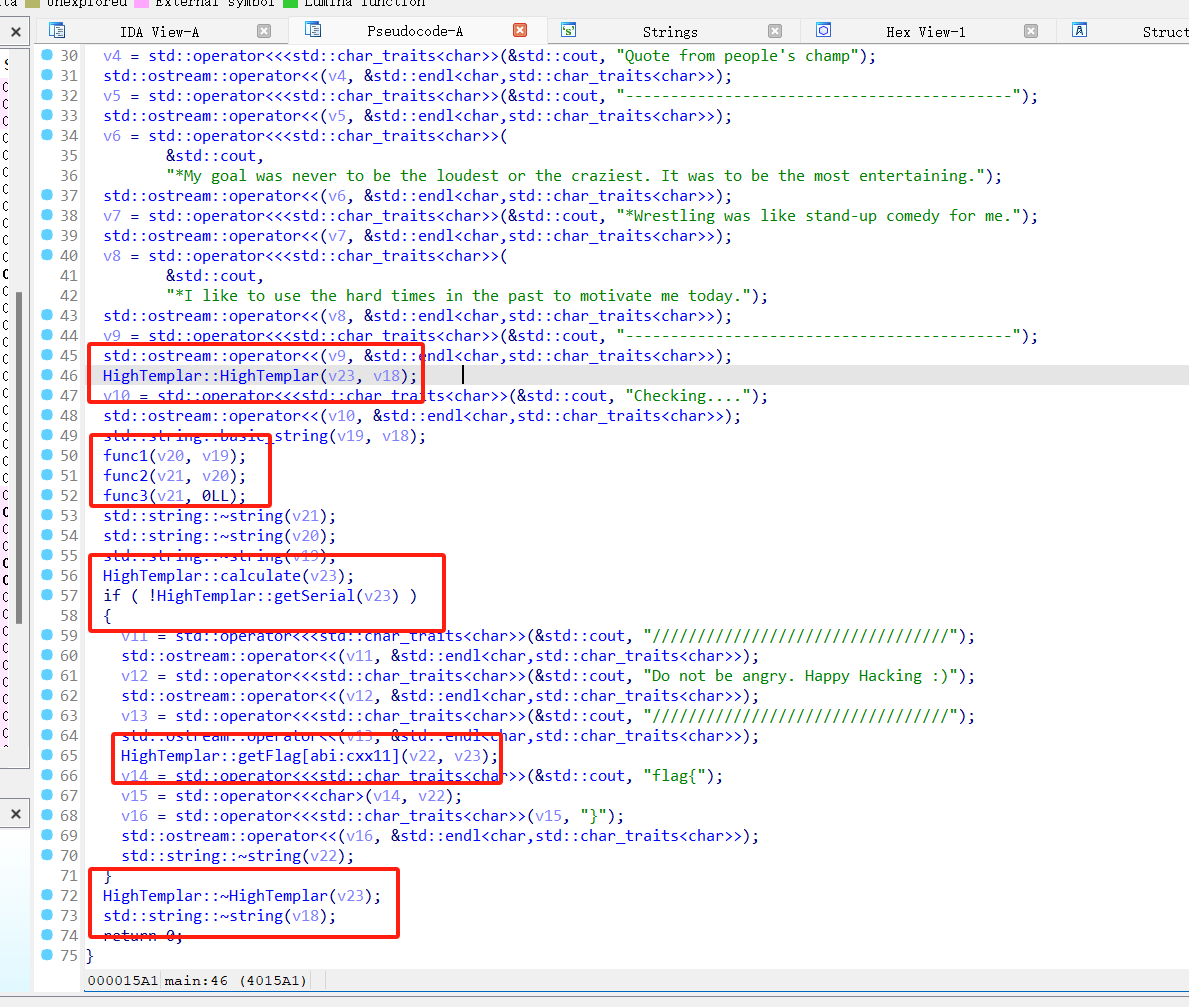This screenshot has height=1007, width=1189.
Task: Toggle breakpoint dot on line 66
Action: (47, 774)
